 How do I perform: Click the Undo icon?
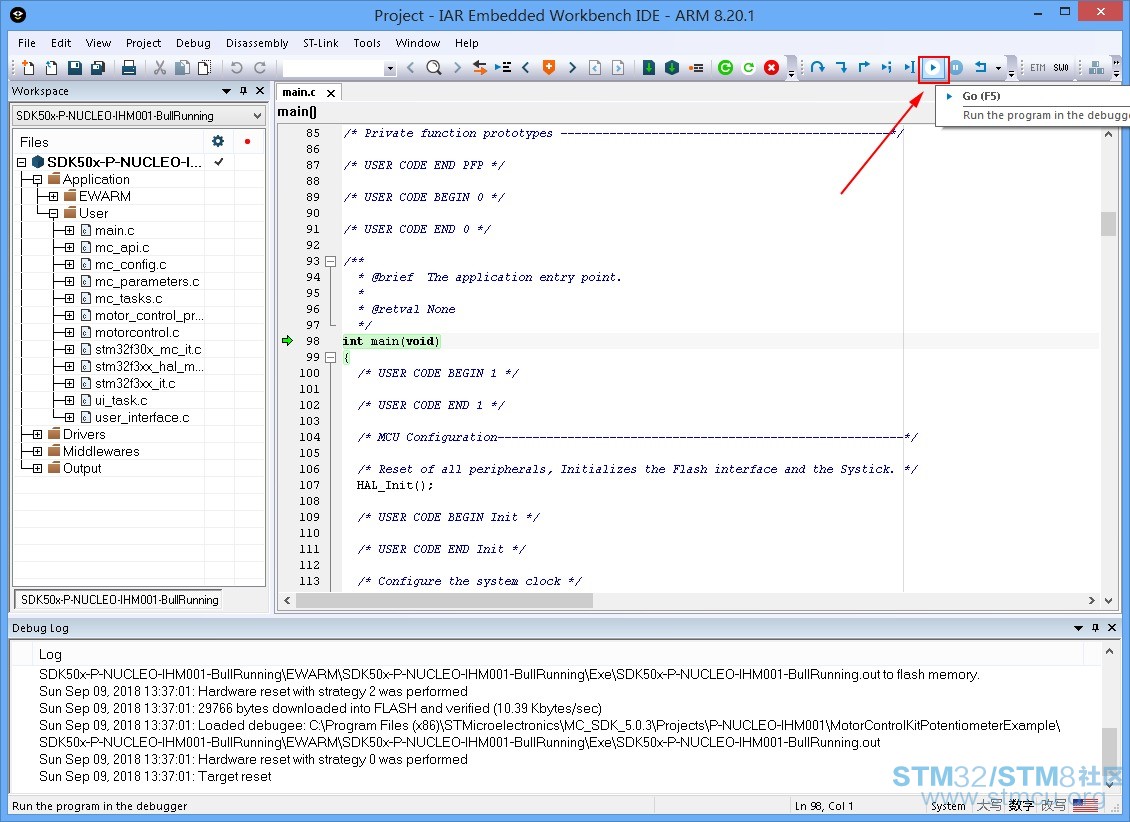tap(236, 68)
